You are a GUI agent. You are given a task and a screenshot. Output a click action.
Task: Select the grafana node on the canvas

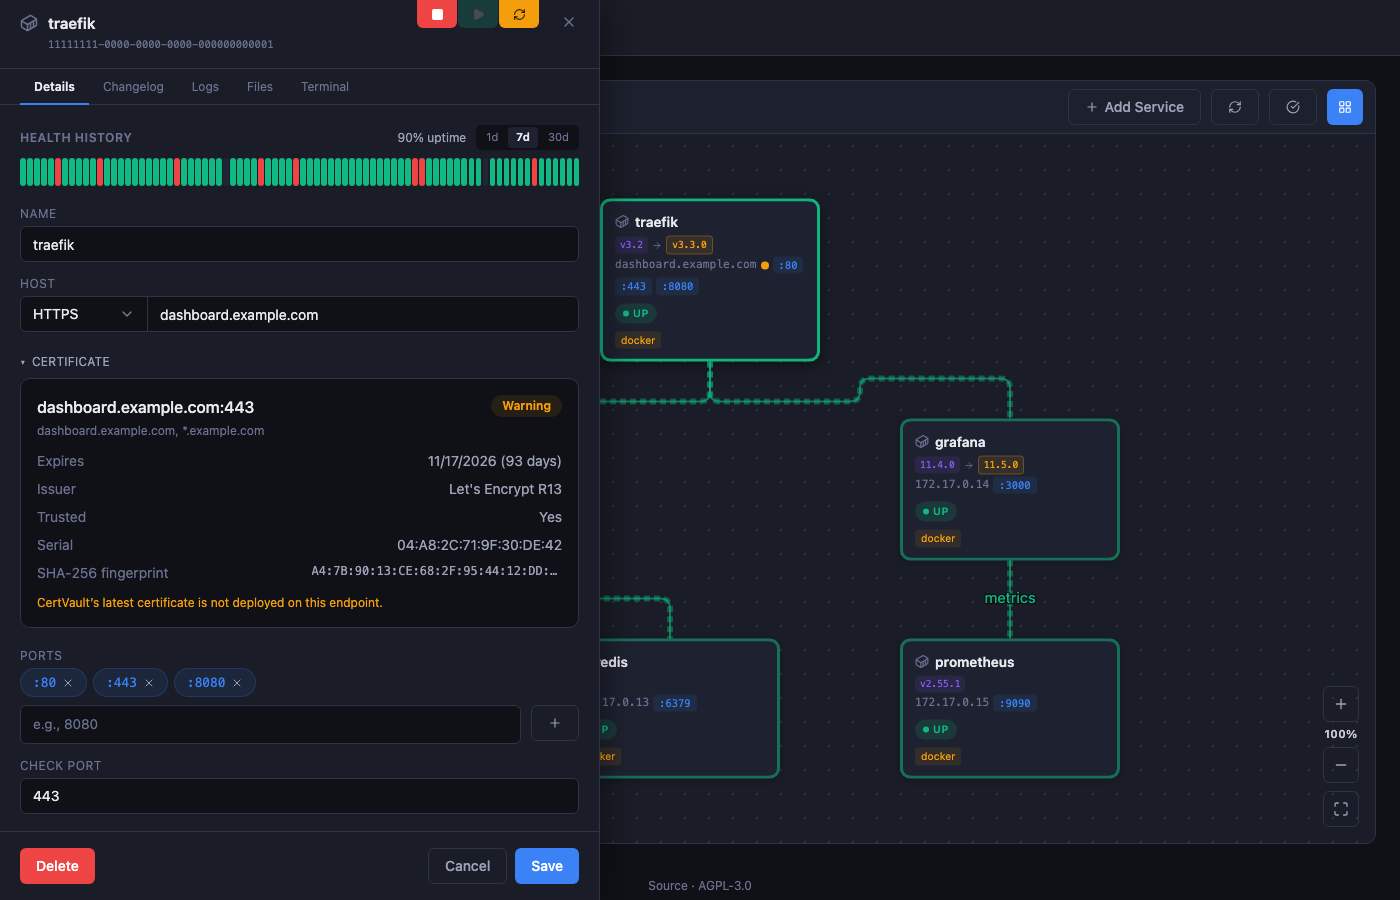(x=1010, y=489)
